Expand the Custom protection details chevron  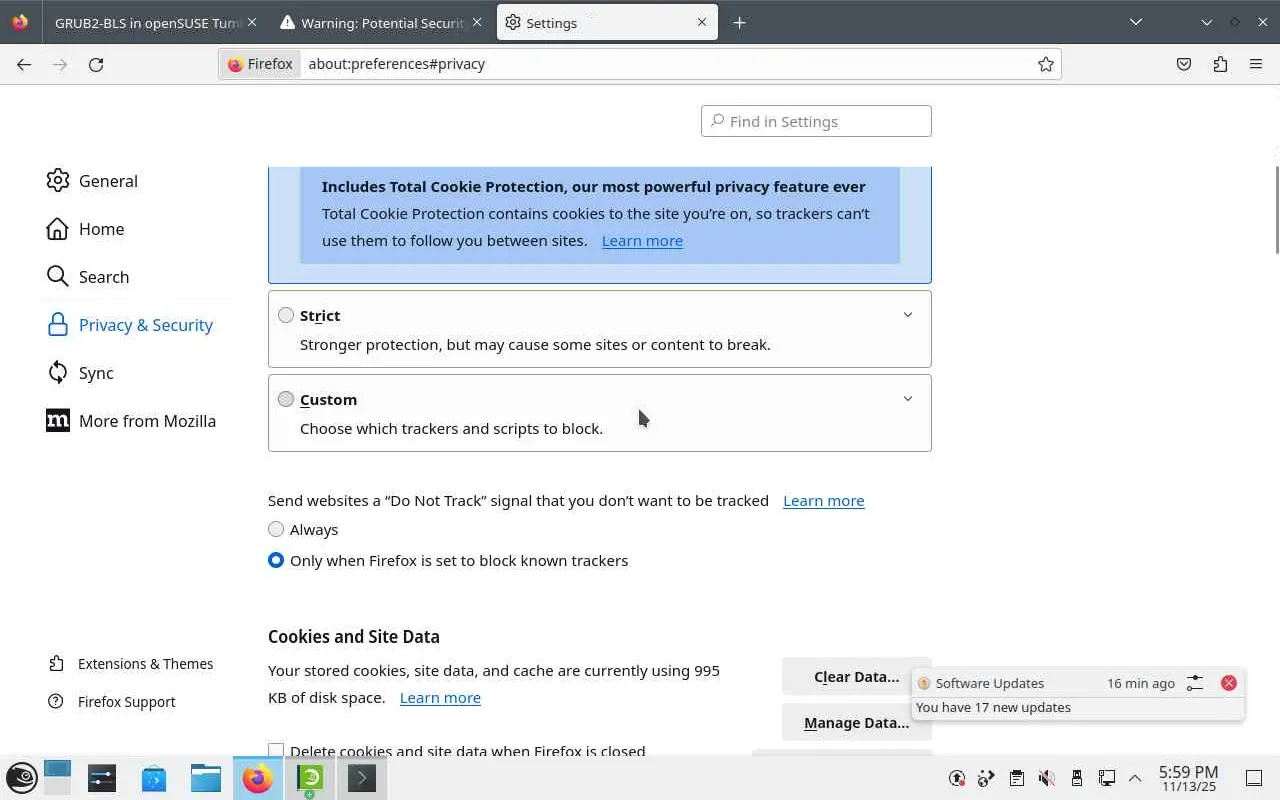click(907, 399)
